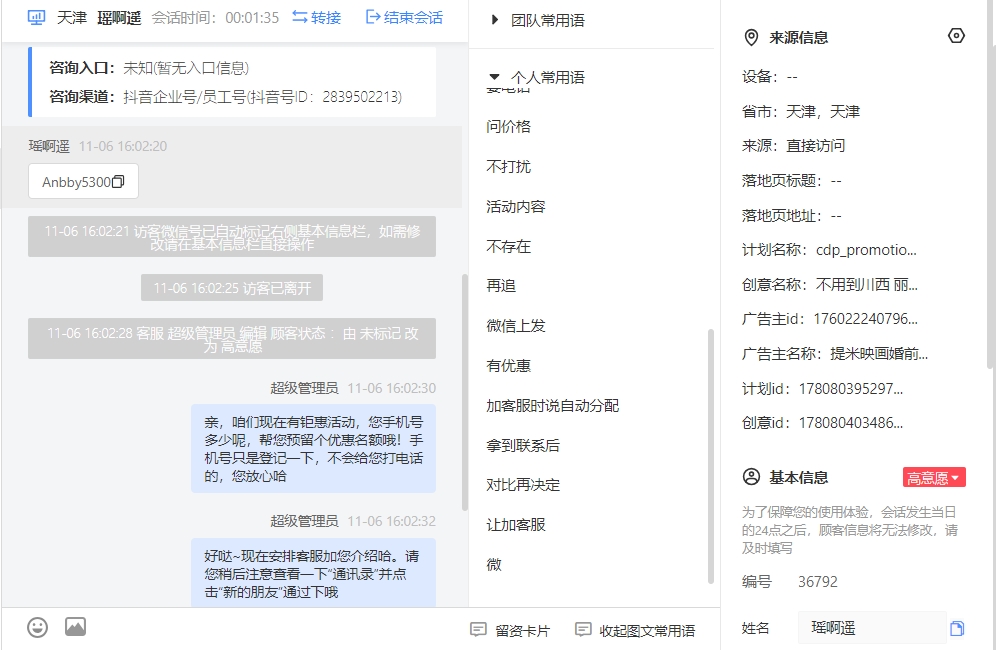Select the 不存在 quick phrase
The width and height of the screenshot is (996, 650).
508,247
